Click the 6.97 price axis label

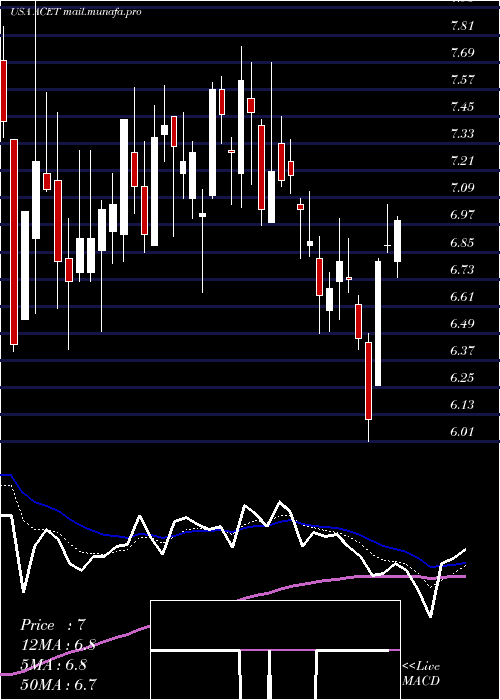[x=462, y=215]
